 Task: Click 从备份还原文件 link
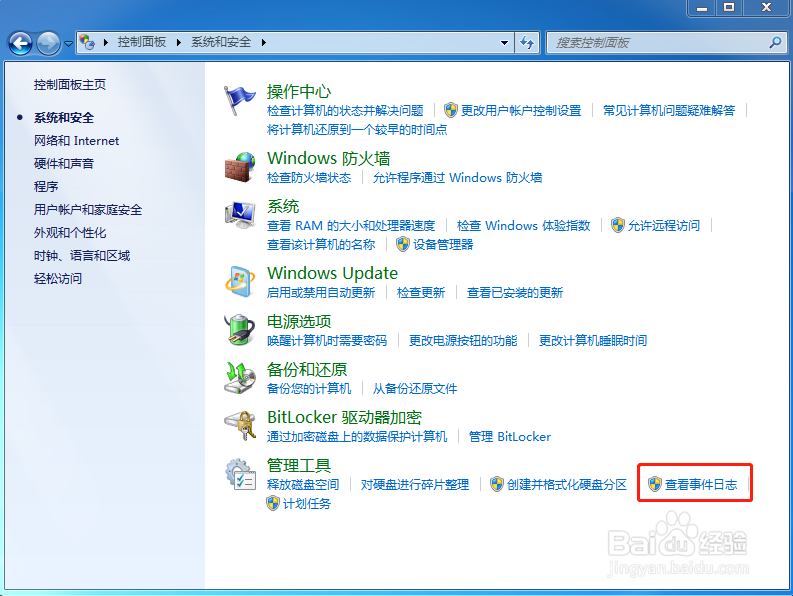(415, 389)
